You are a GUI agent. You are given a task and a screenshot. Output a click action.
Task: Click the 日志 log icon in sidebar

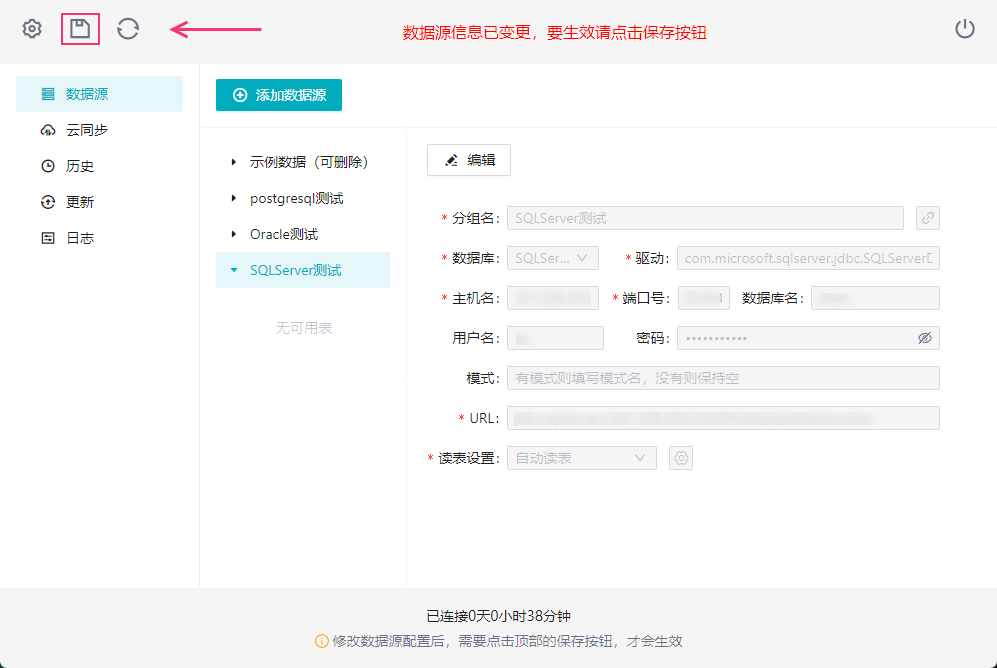tap(48, 238)
